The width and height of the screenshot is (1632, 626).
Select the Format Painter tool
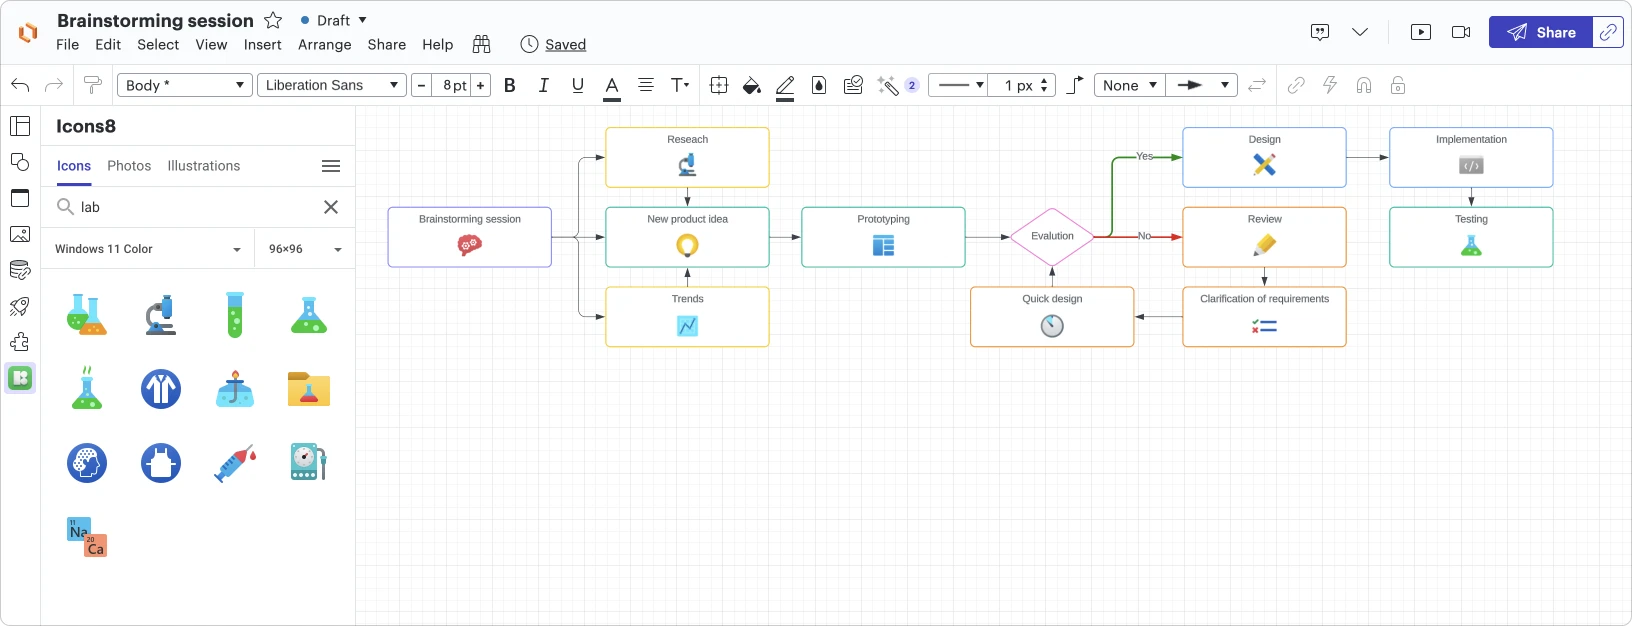93,85
